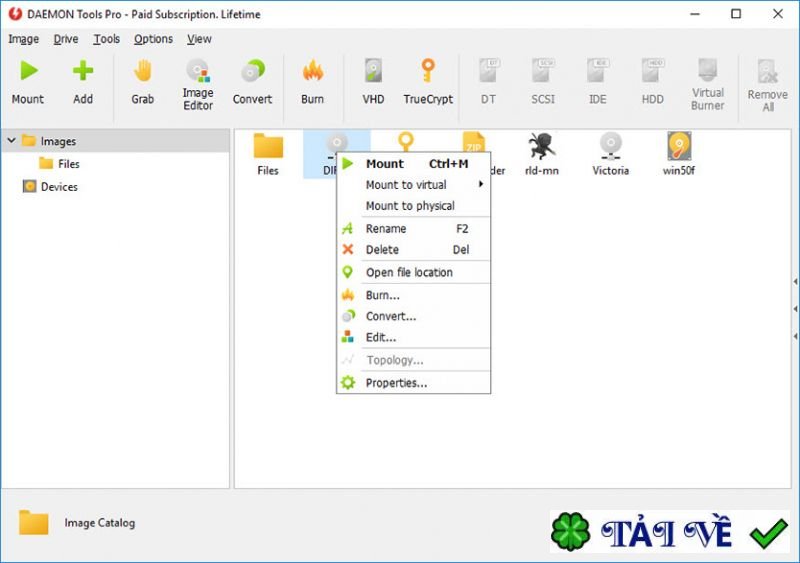Select Devices in the sidebar tree

[x=59, y=187]
